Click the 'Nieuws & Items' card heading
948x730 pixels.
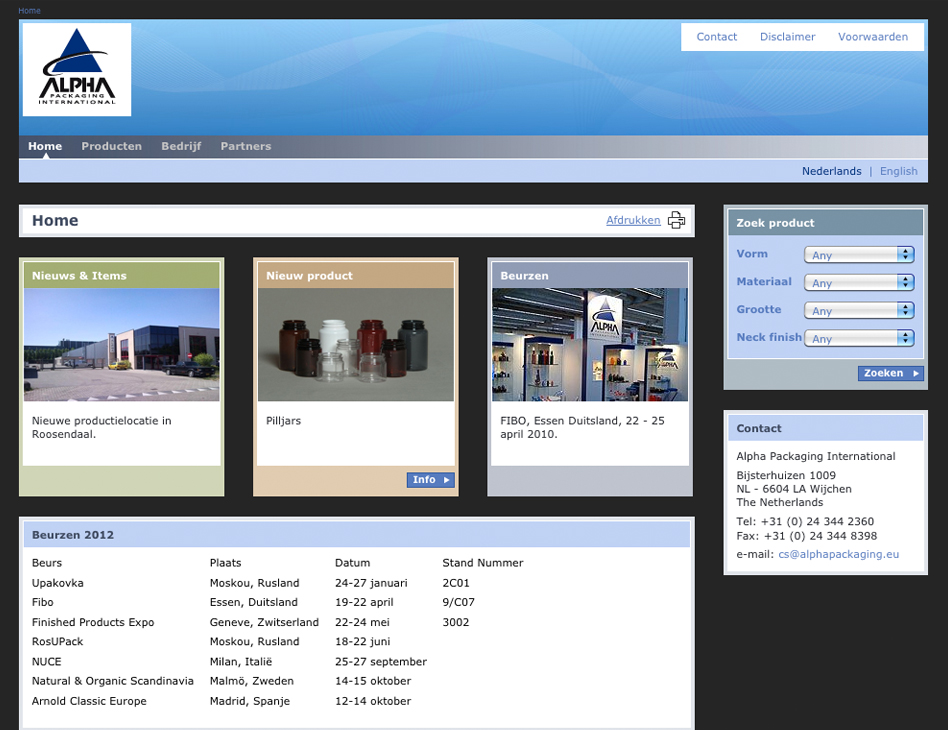coord(79,276)
